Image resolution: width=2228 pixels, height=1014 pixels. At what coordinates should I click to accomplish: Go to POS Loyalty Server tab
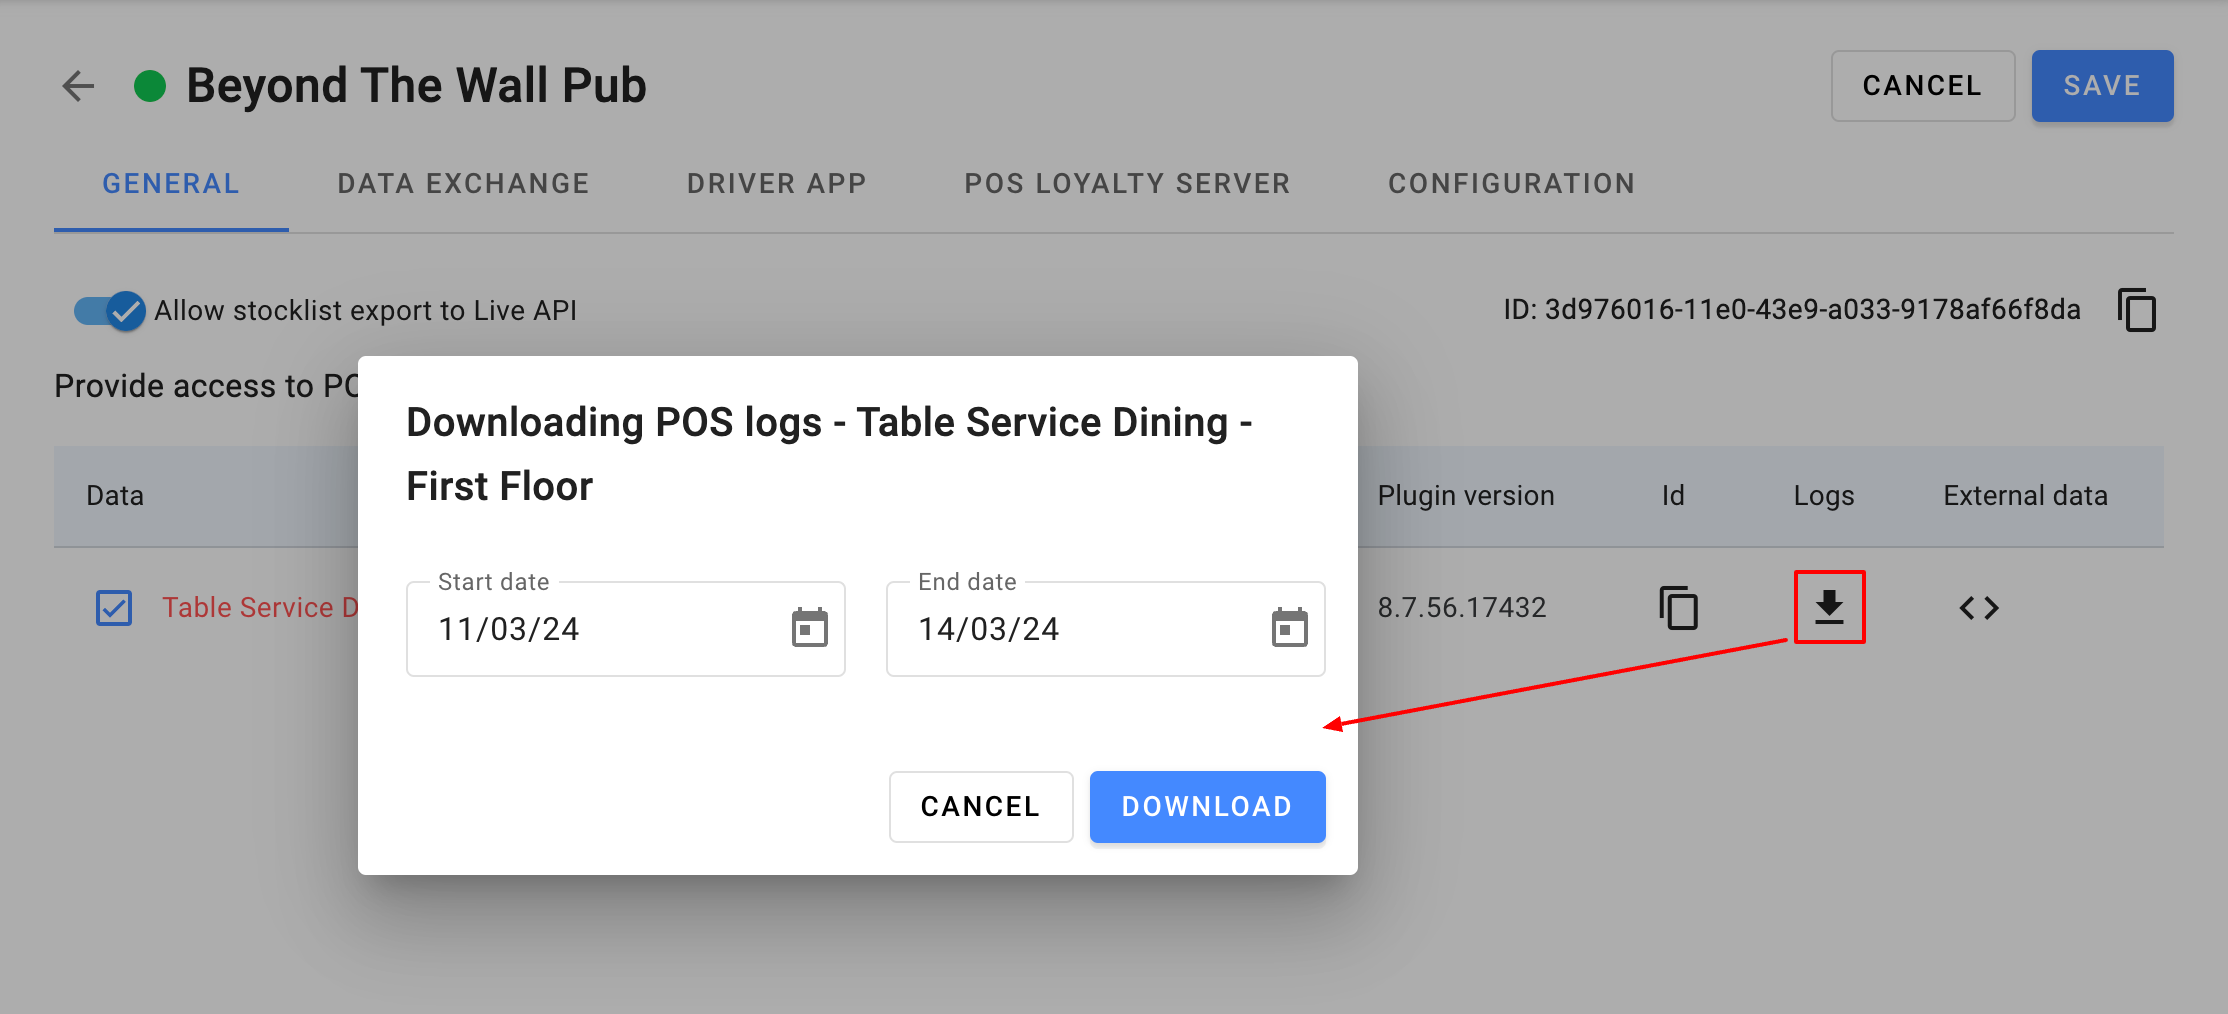[1127, 184]
